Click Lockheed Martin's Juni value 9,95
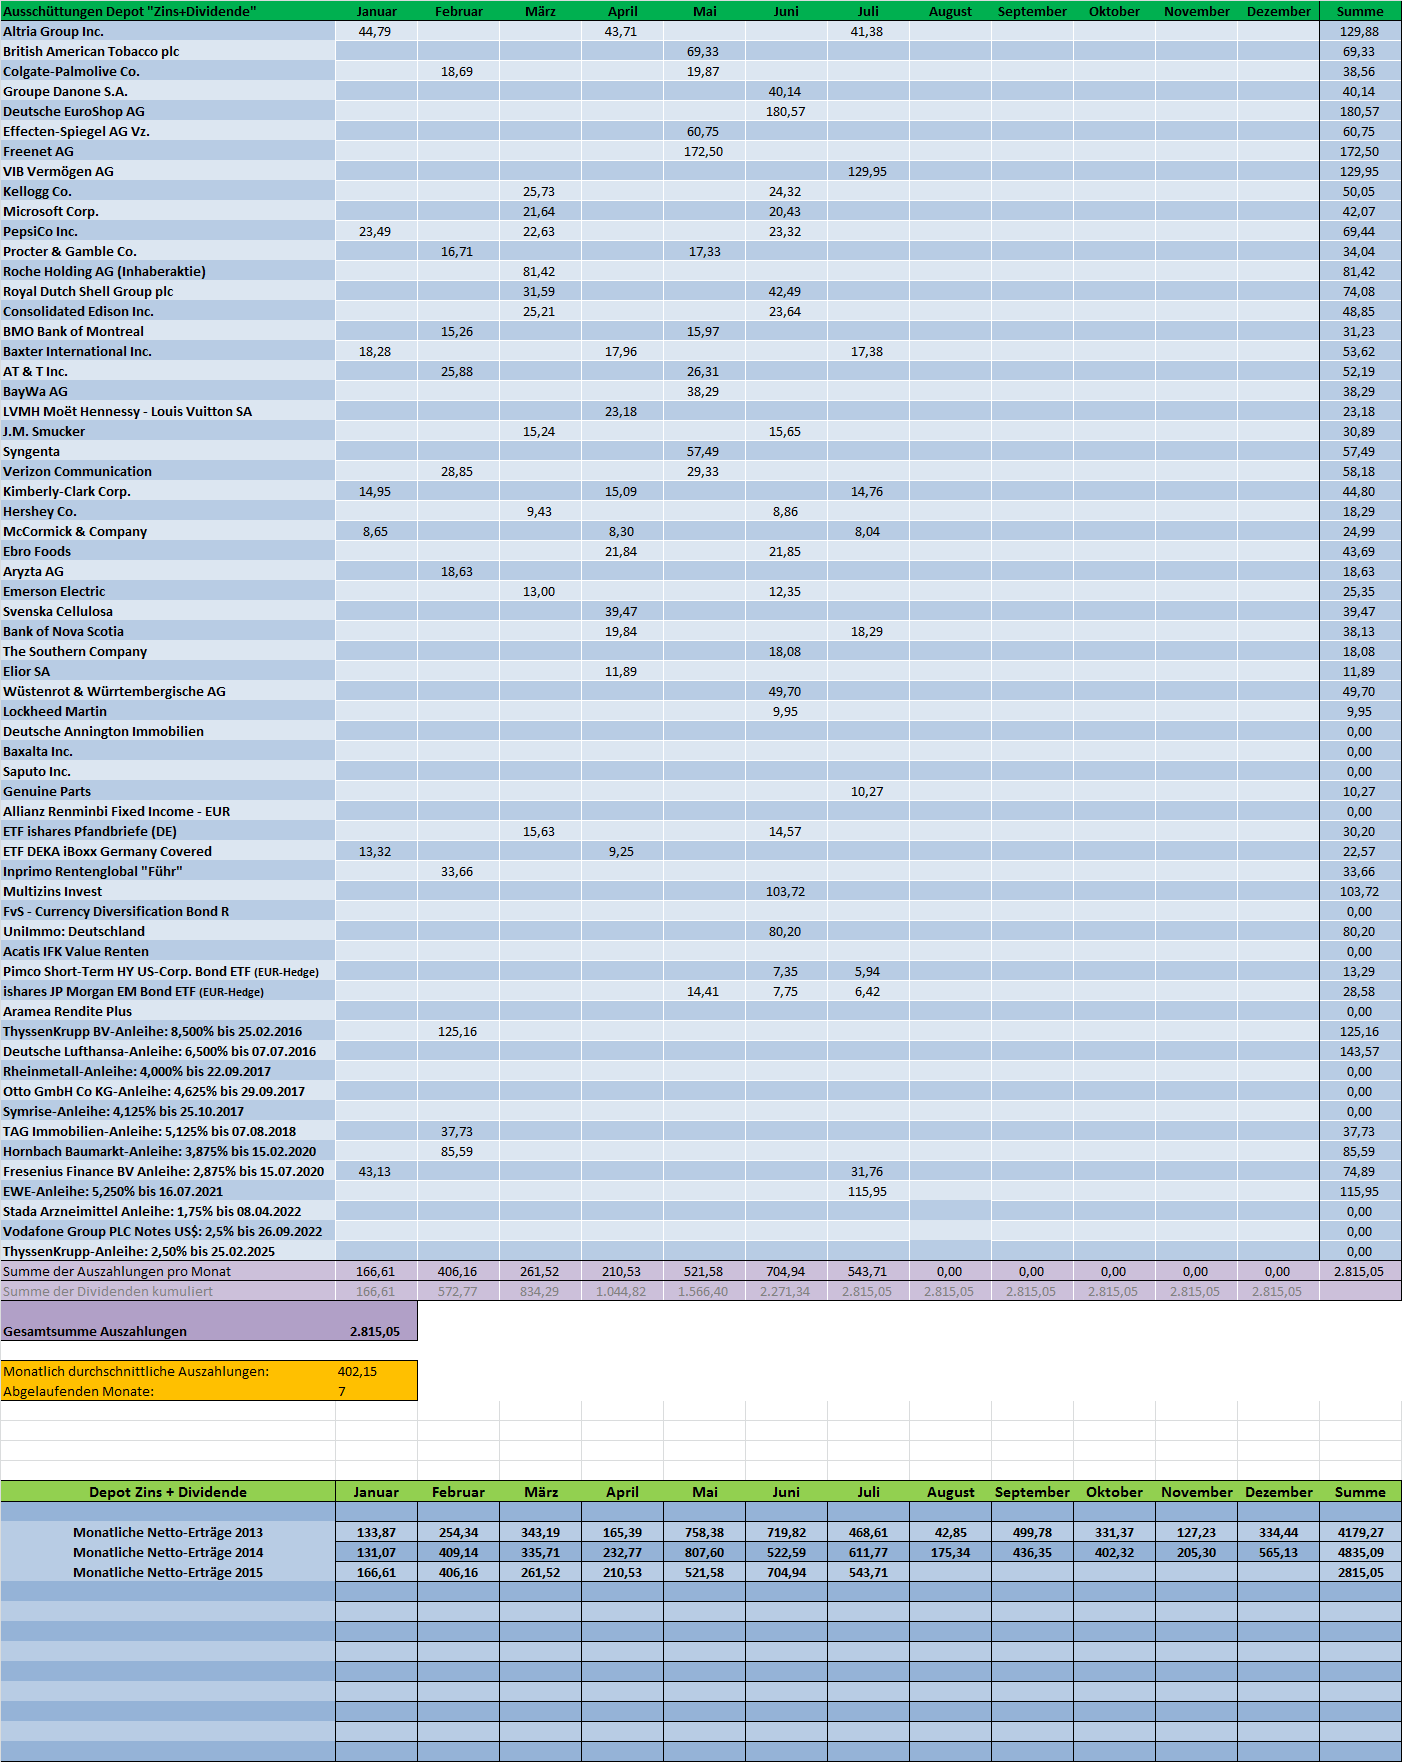The image size is (1402, 1762). [785, 711]
